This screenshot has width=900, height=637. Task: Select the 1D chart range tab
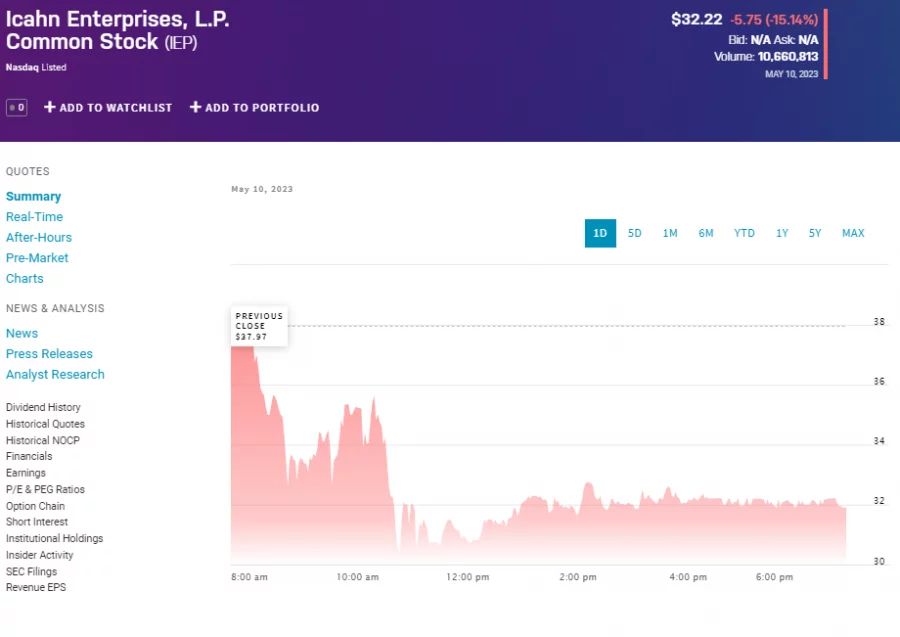(599, 232)
